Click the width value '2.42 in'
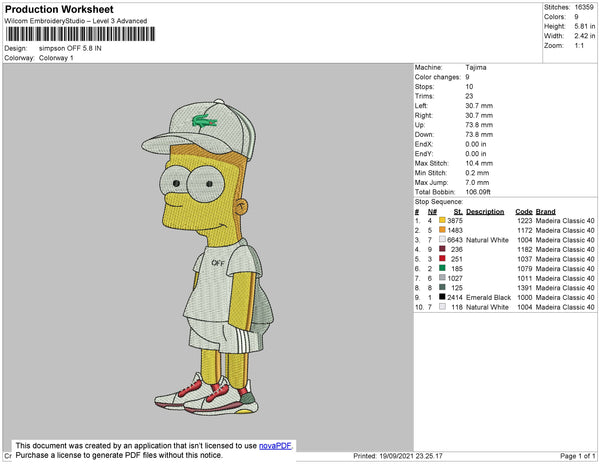 585,36
